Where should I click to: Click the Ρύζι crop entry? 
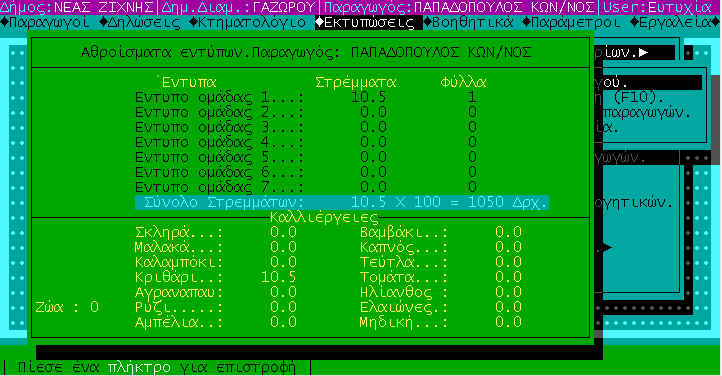(x=215, y=307)
